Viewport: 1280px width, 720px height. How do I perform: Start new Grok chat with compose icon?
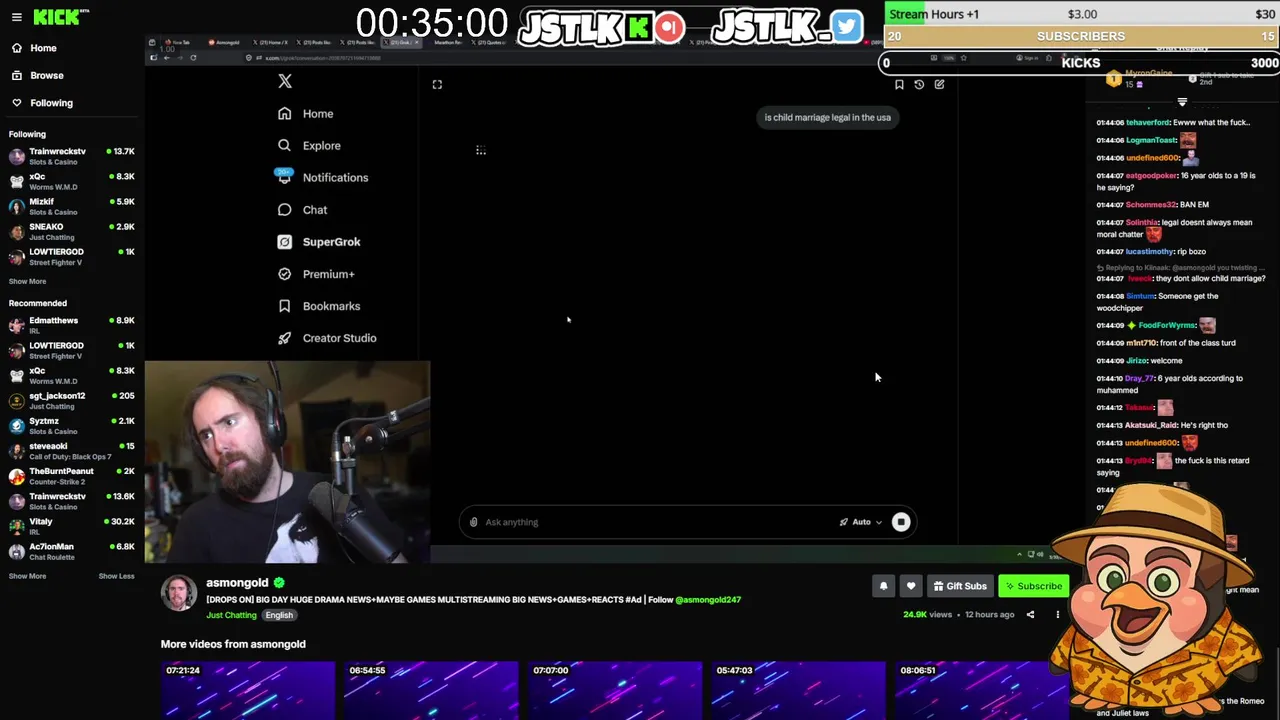pos(939,84)
